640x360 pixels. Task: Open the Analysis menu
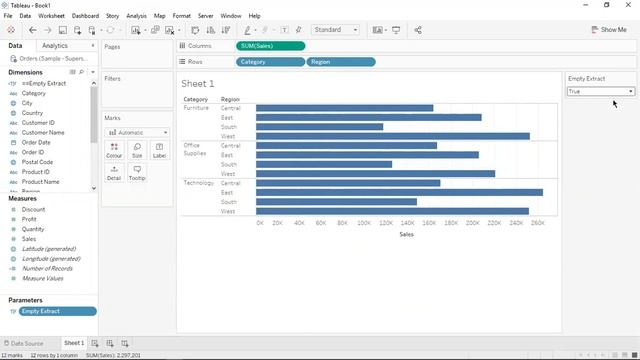[x=136, y=16]
